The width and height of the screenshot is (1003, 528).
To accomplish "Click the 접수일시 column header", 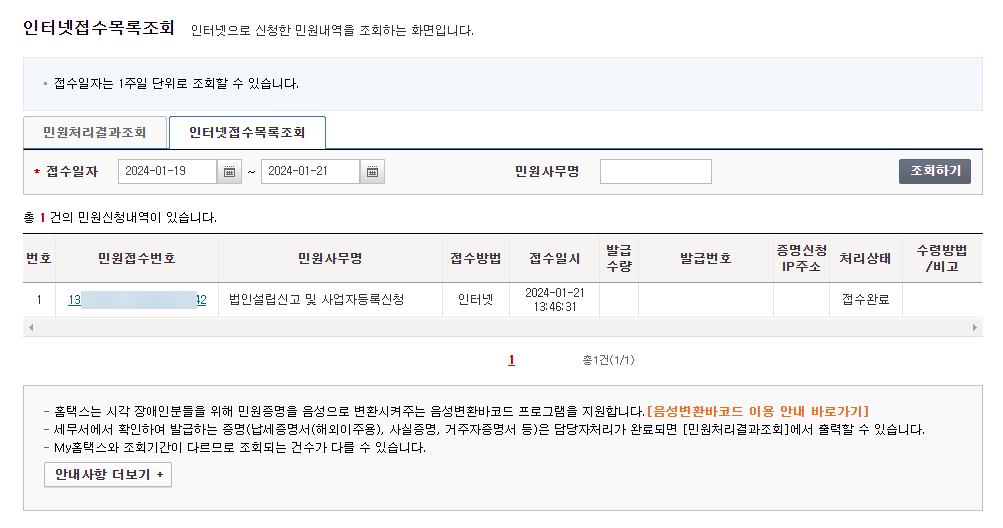I will (x=555, y=259).
